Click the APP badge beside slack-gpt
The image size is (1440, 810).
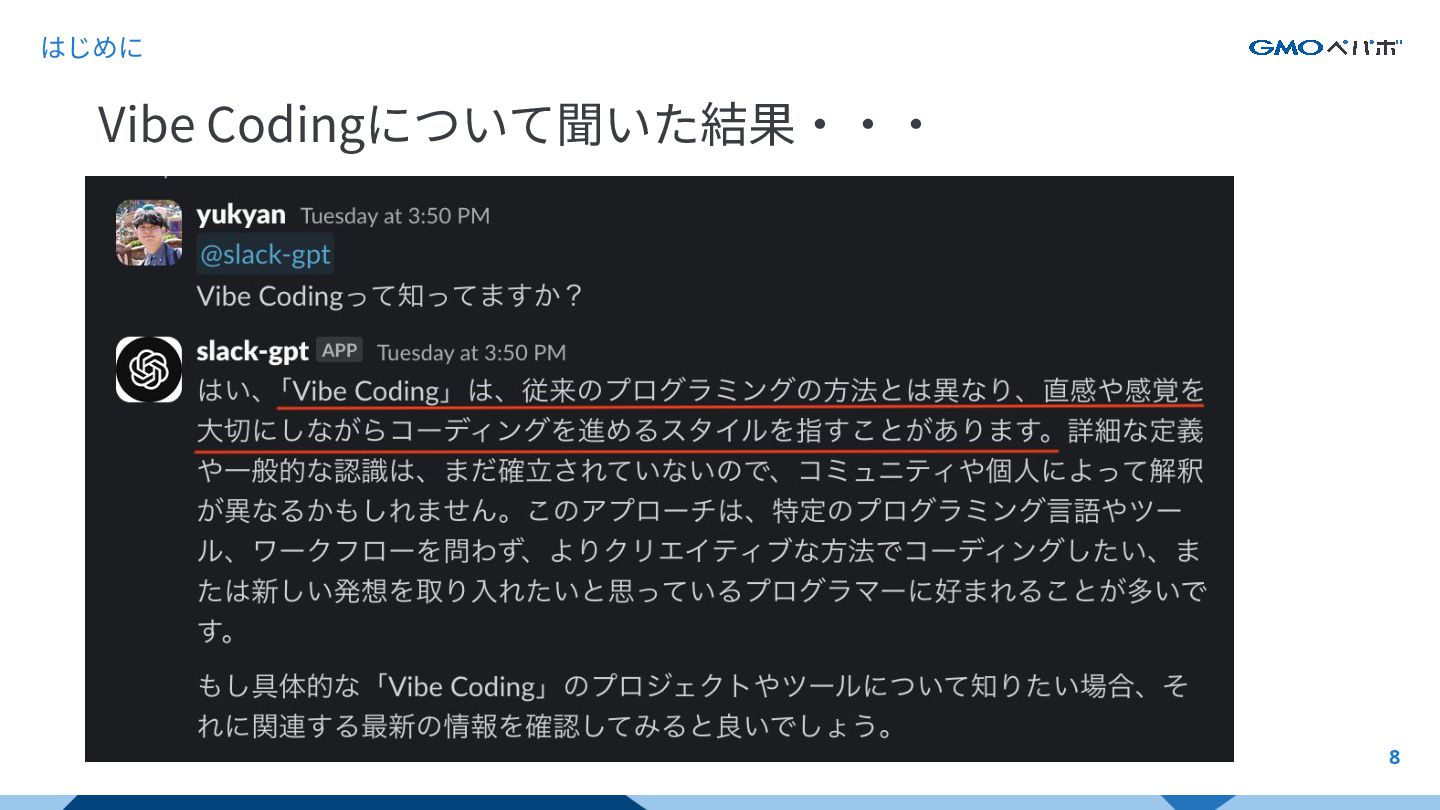[340, 351]
